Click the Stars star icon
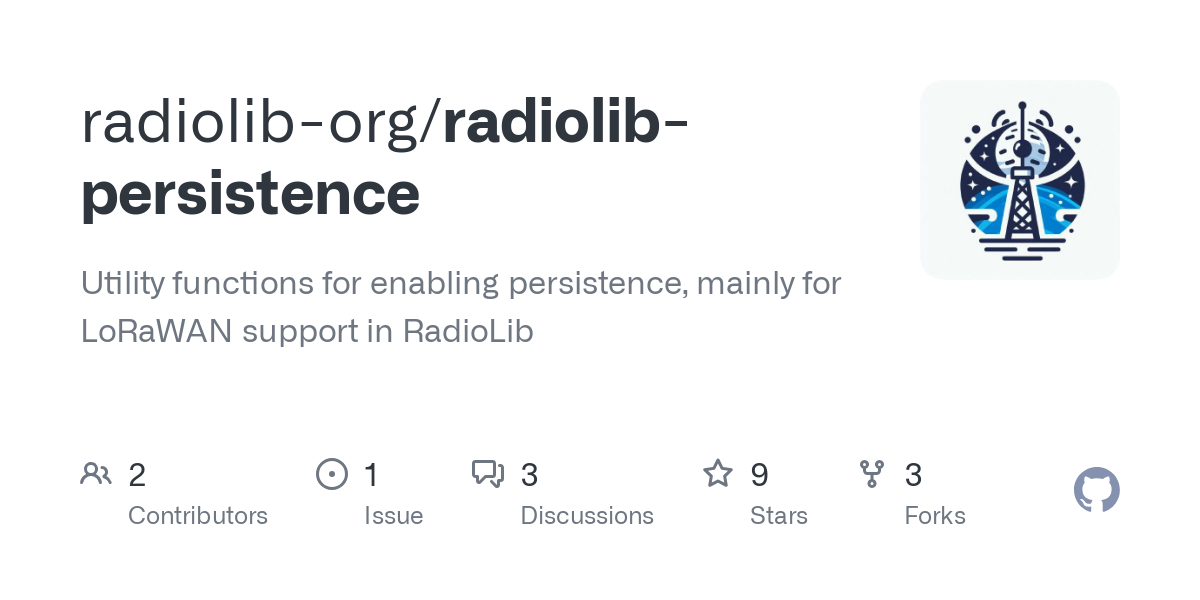The image size is (1200, 600). pos(718,474)
